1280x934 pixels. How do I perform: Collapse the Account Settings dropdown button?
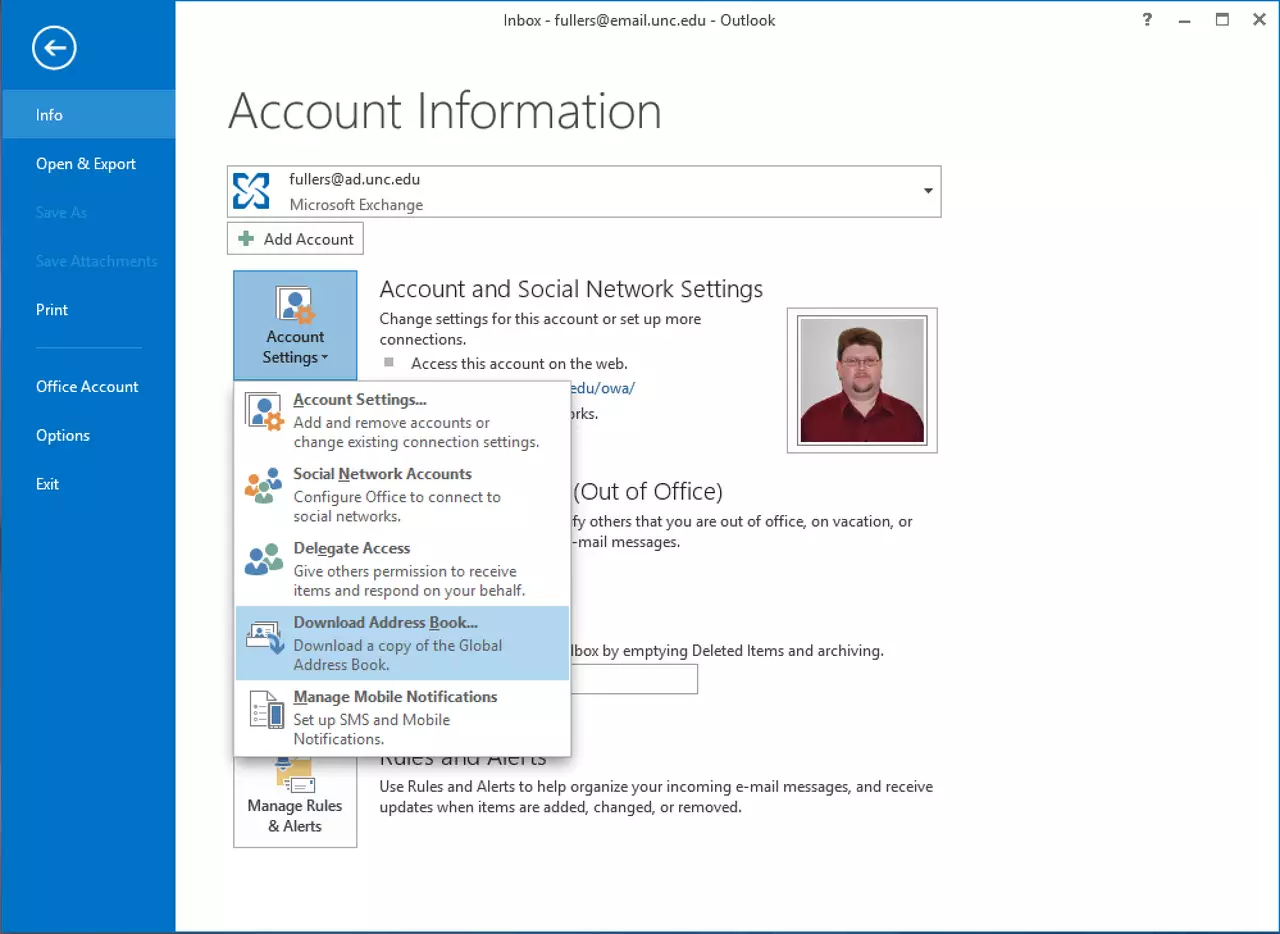(x=295, y=325)
